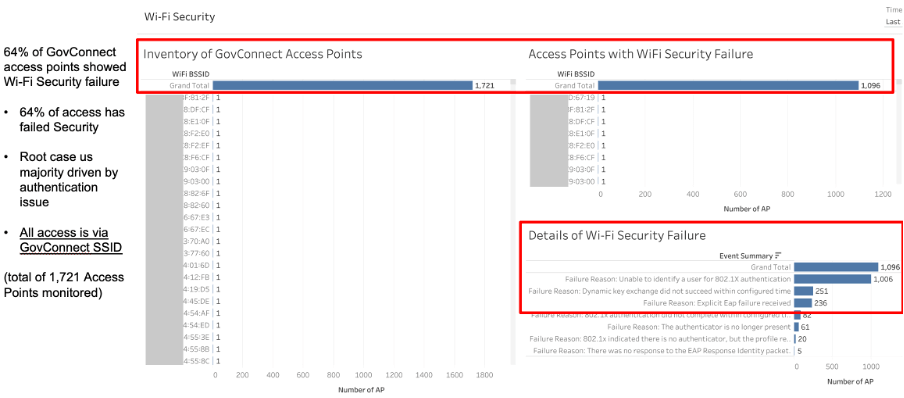Select the 1,096 Grand Total bar under Access Points with WiFi Security Failure
The image size is (904, 398).
point(728,85)
